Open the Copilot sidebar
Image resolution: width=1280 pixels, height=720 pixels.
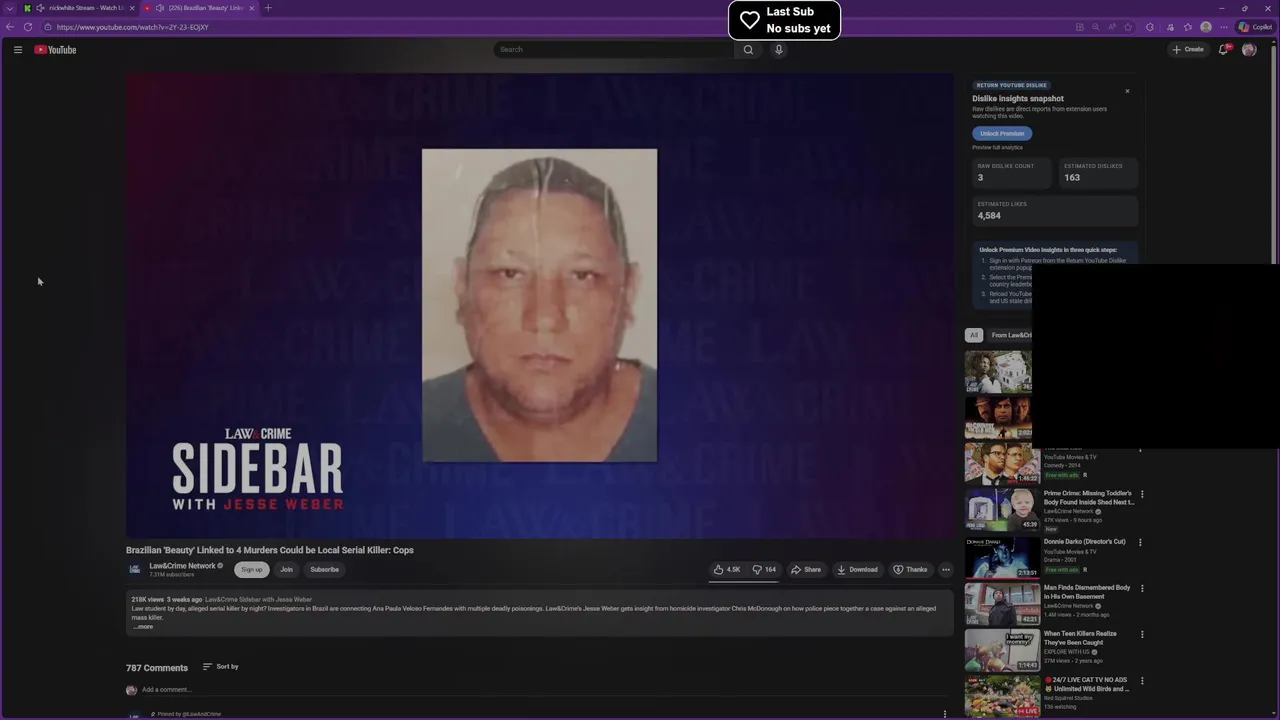click(x=1256, y=27)
